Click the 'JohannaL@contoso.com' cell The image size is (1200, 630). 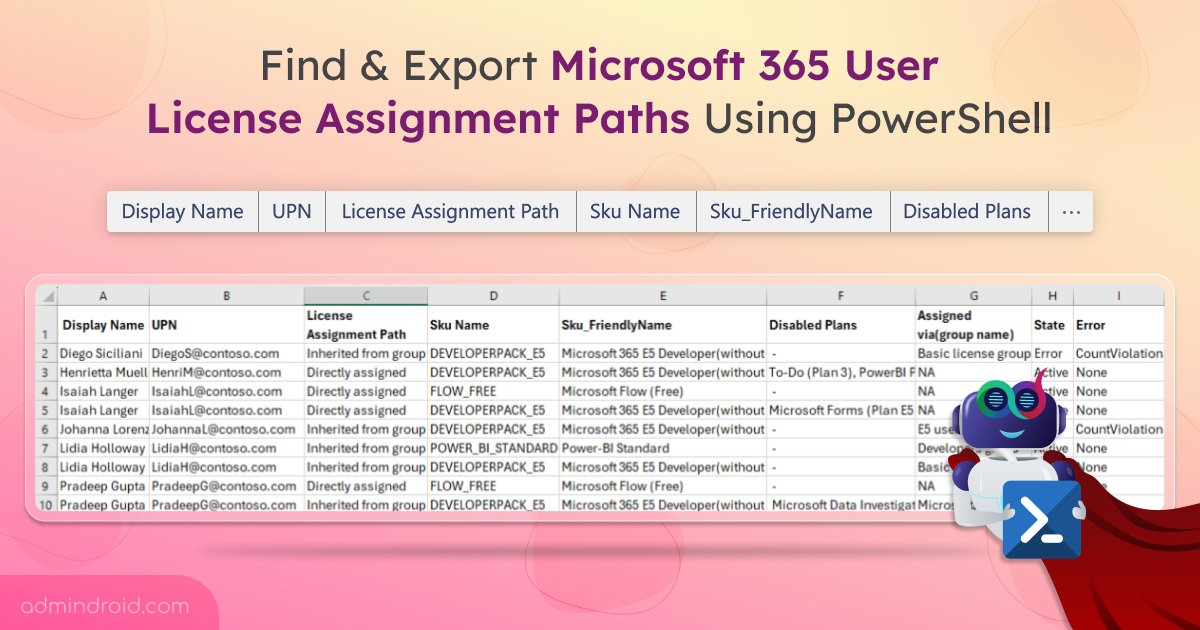tap(227, 429)
